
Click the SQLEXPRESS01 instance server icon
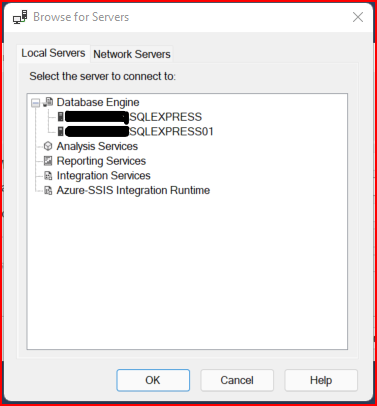tap(61, 131)
